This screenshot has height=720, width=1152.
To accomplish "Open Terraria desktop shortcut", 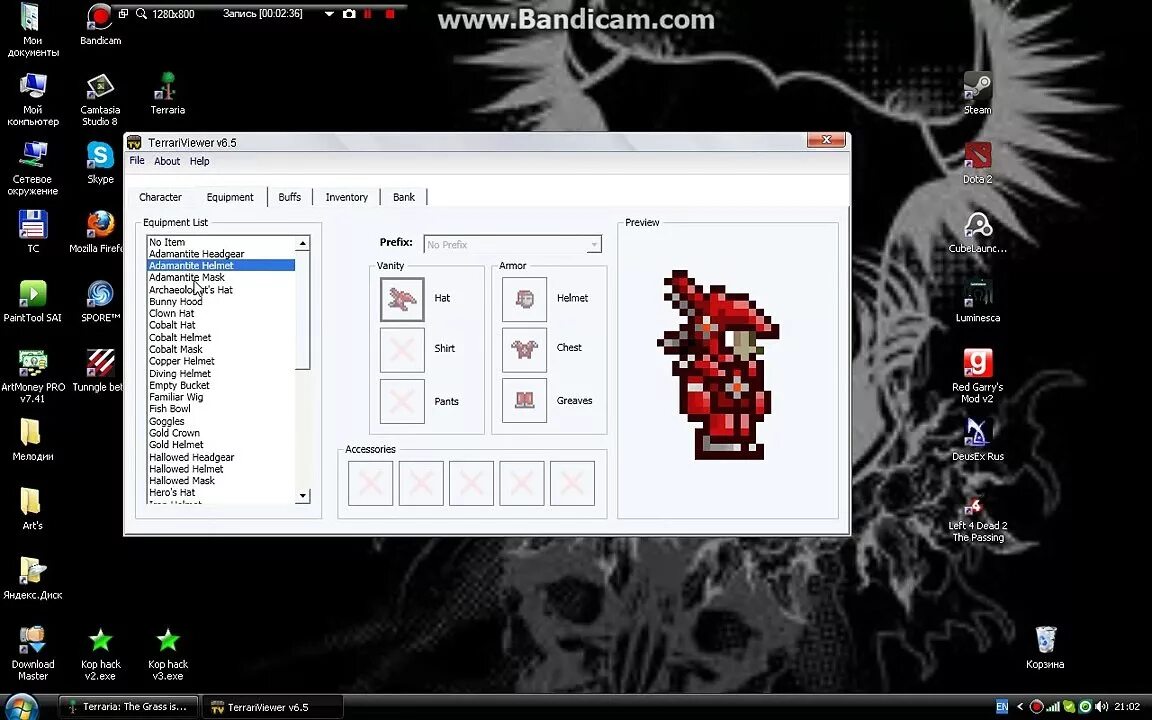I will pyautogui.click(x=168, y=94).
